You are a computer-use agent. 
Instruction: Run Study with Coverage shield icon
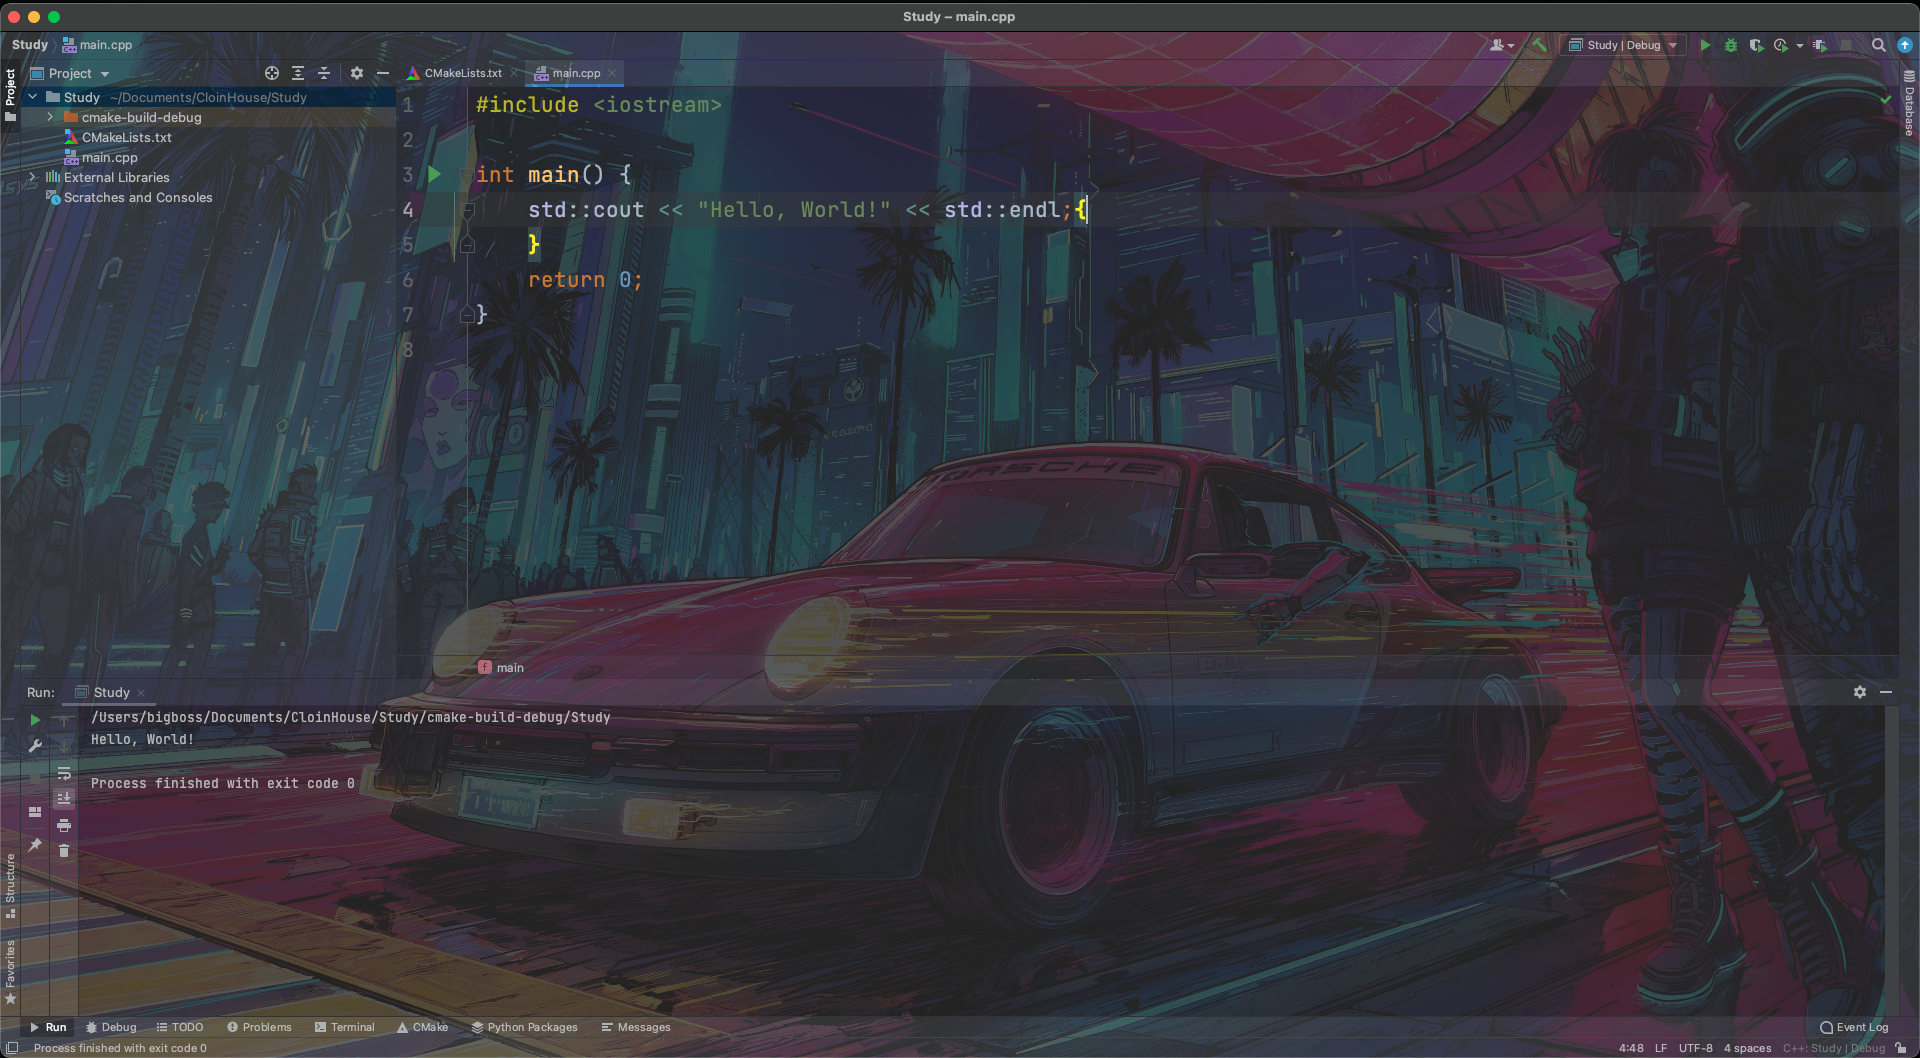[x=1756, y=45]
